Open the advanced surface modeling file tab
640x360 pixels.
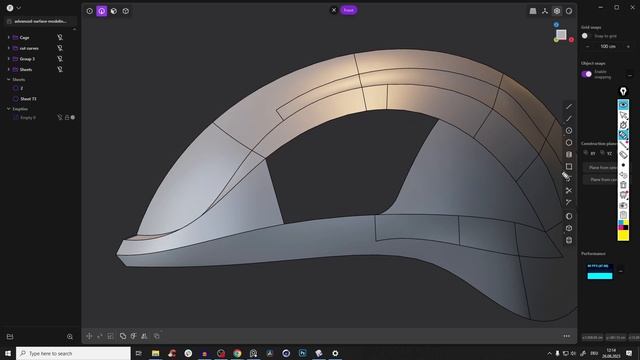40,21
